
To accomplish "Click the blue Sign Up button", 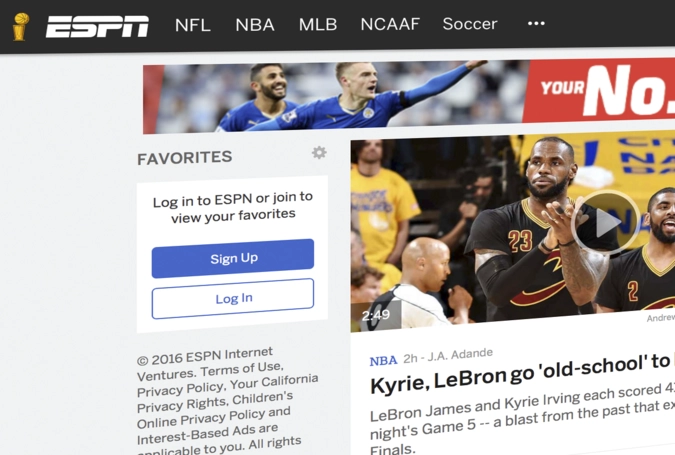I will 233,258.
